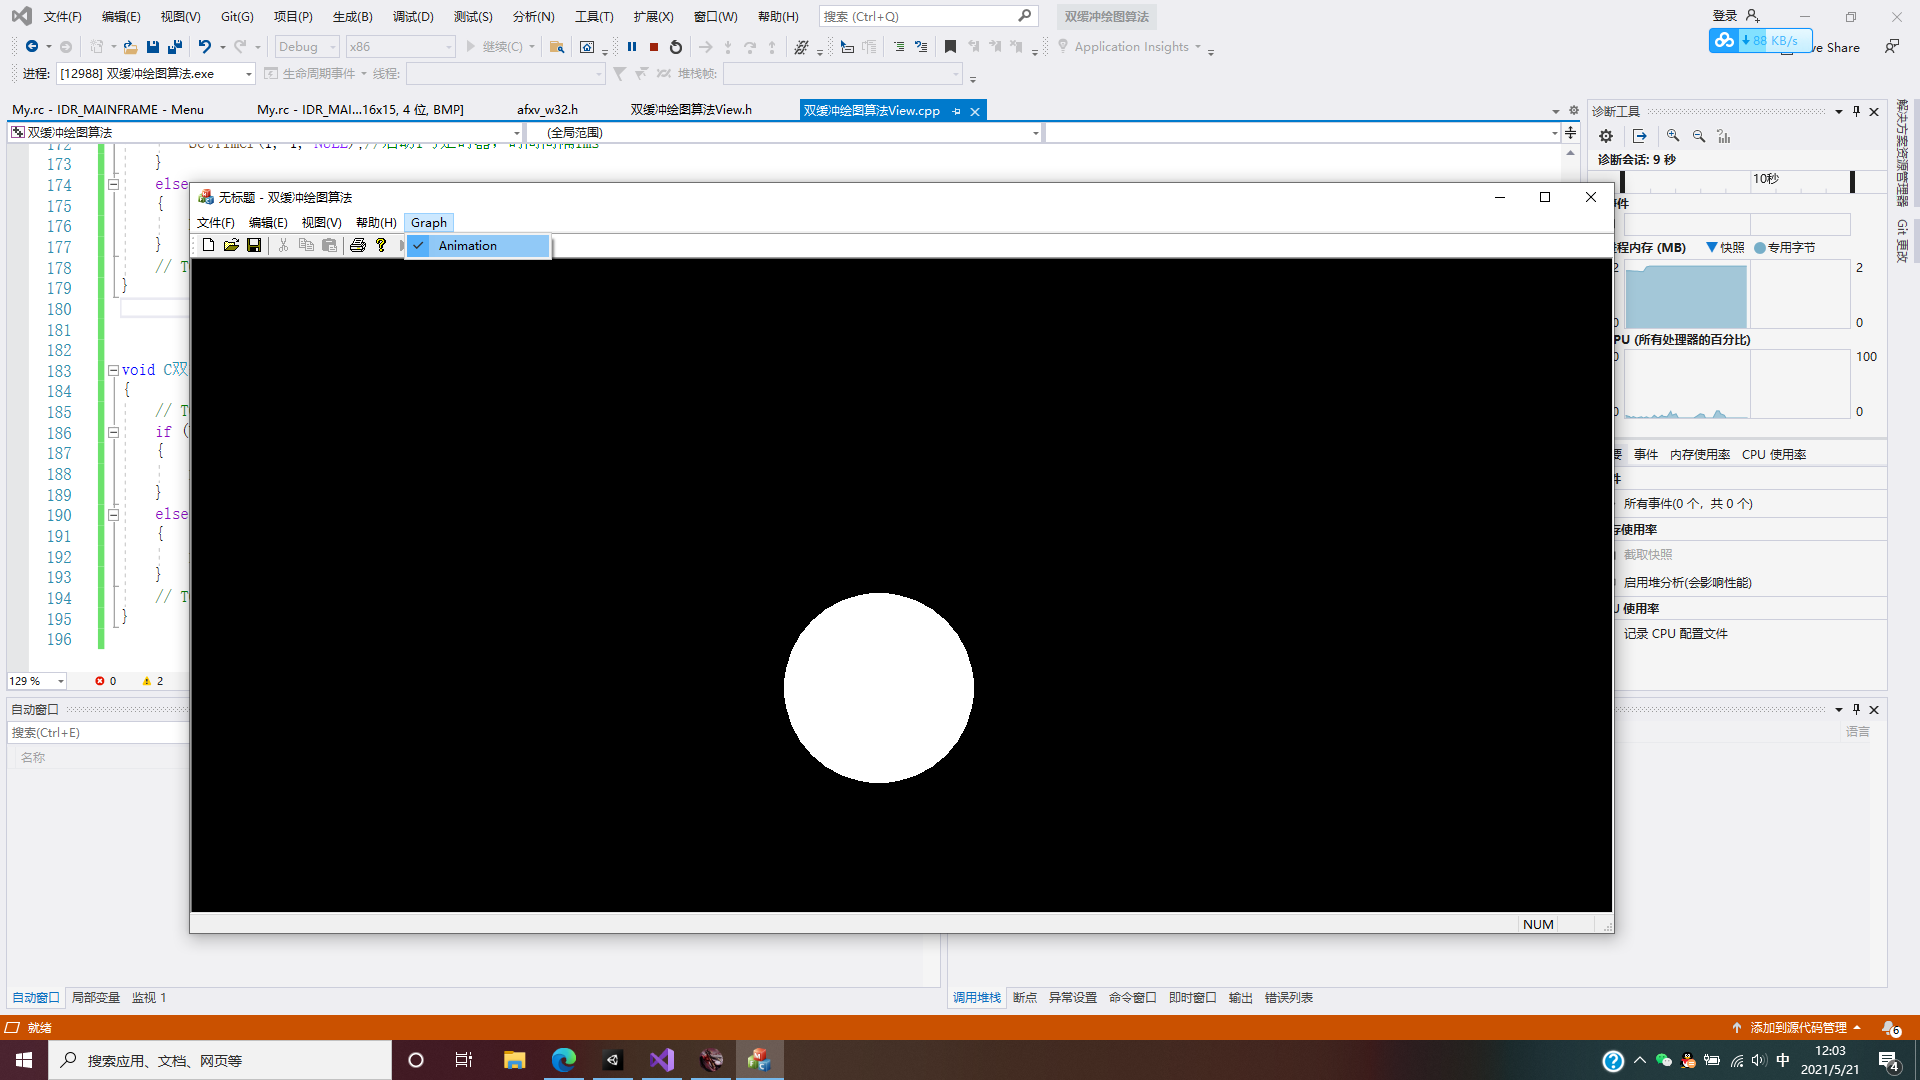The height and width of the screenshot is (1080, 1920).
Task: Open Visual Studio from the taskbar
Action: (662, 1060)
